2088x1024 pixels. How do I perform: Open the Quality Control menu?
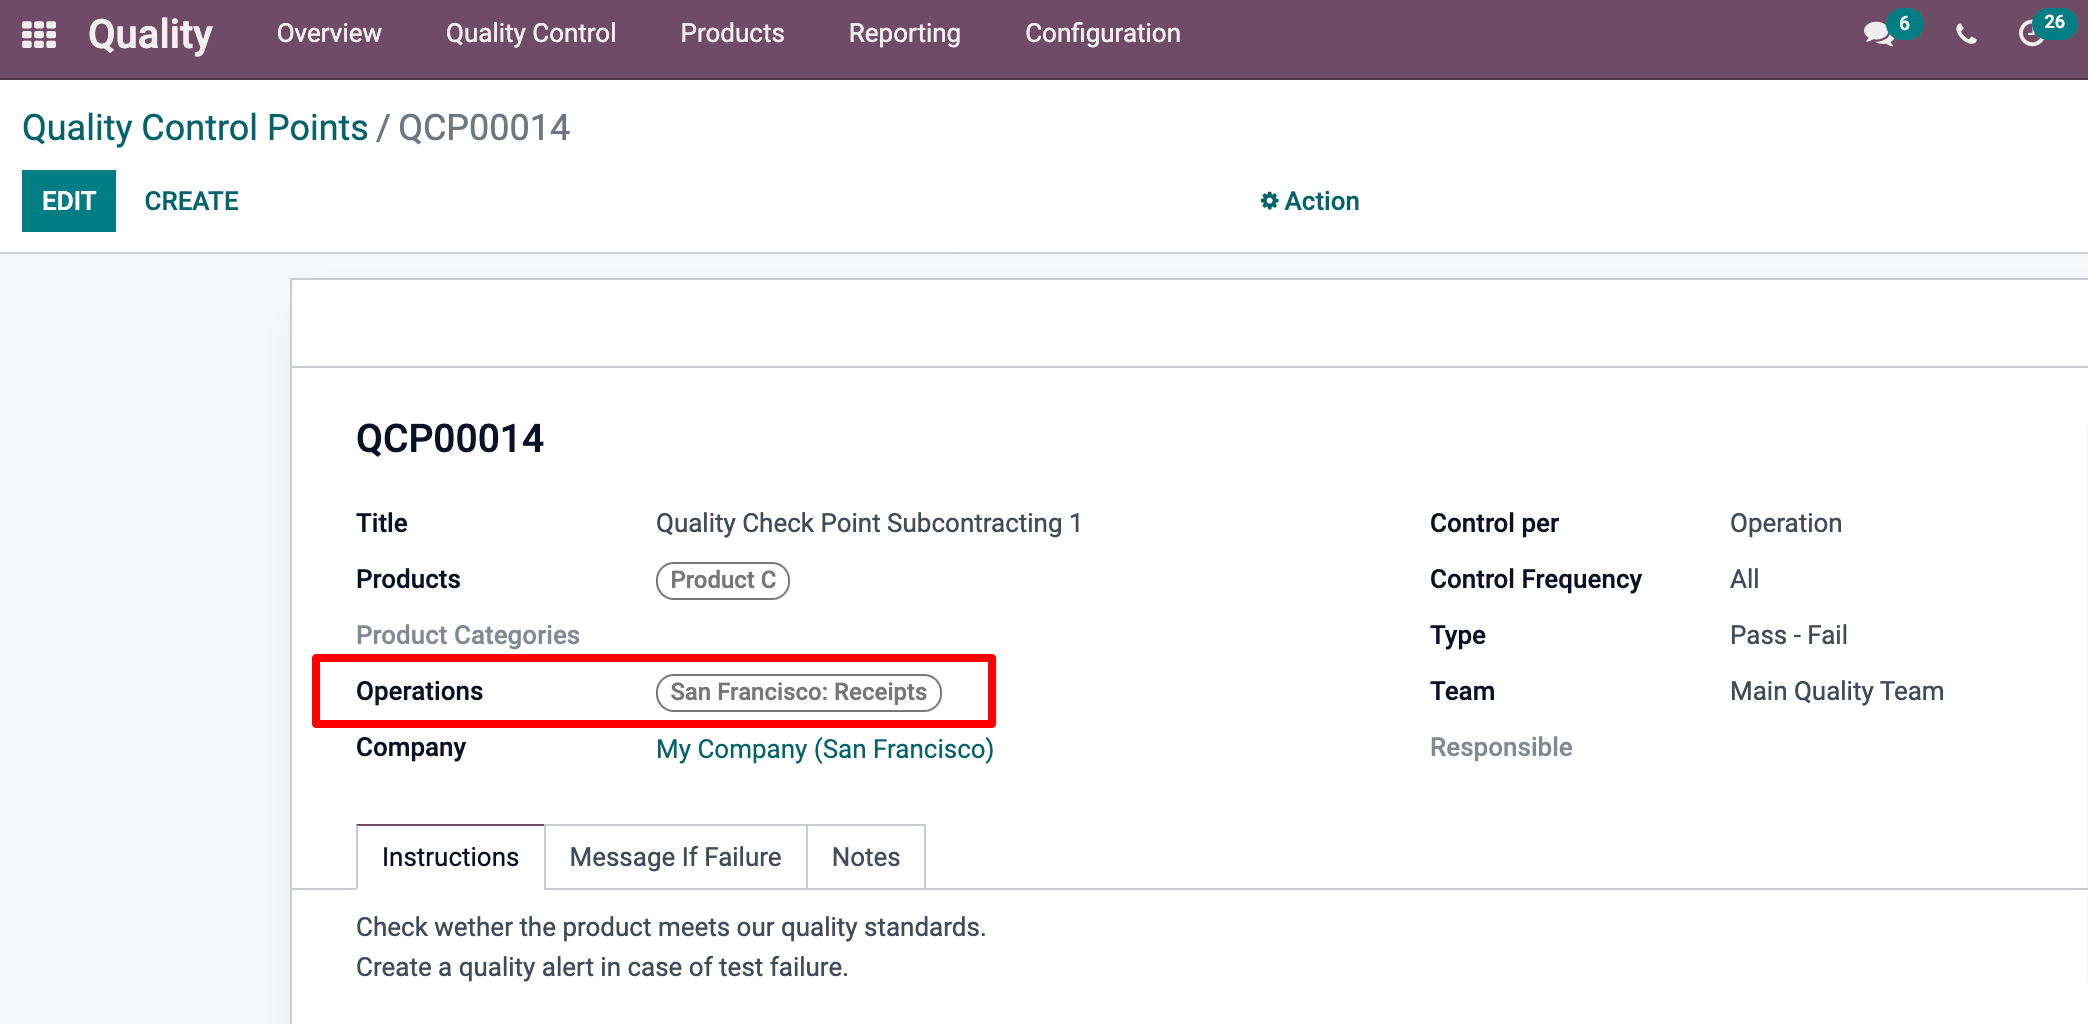click(530, 34)
